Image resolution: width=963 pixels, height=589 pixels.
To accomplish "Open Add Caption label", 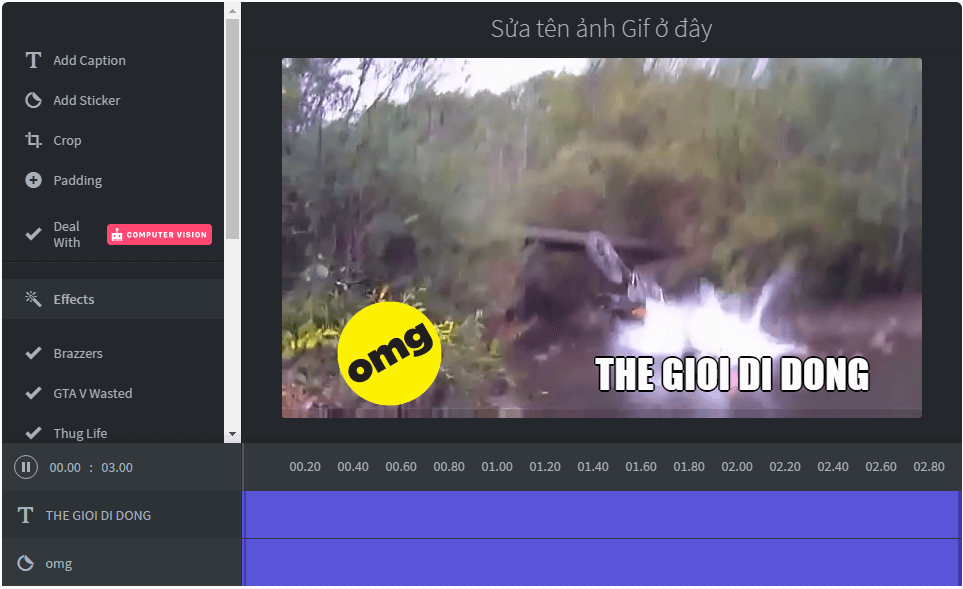I will click(89, 60).
